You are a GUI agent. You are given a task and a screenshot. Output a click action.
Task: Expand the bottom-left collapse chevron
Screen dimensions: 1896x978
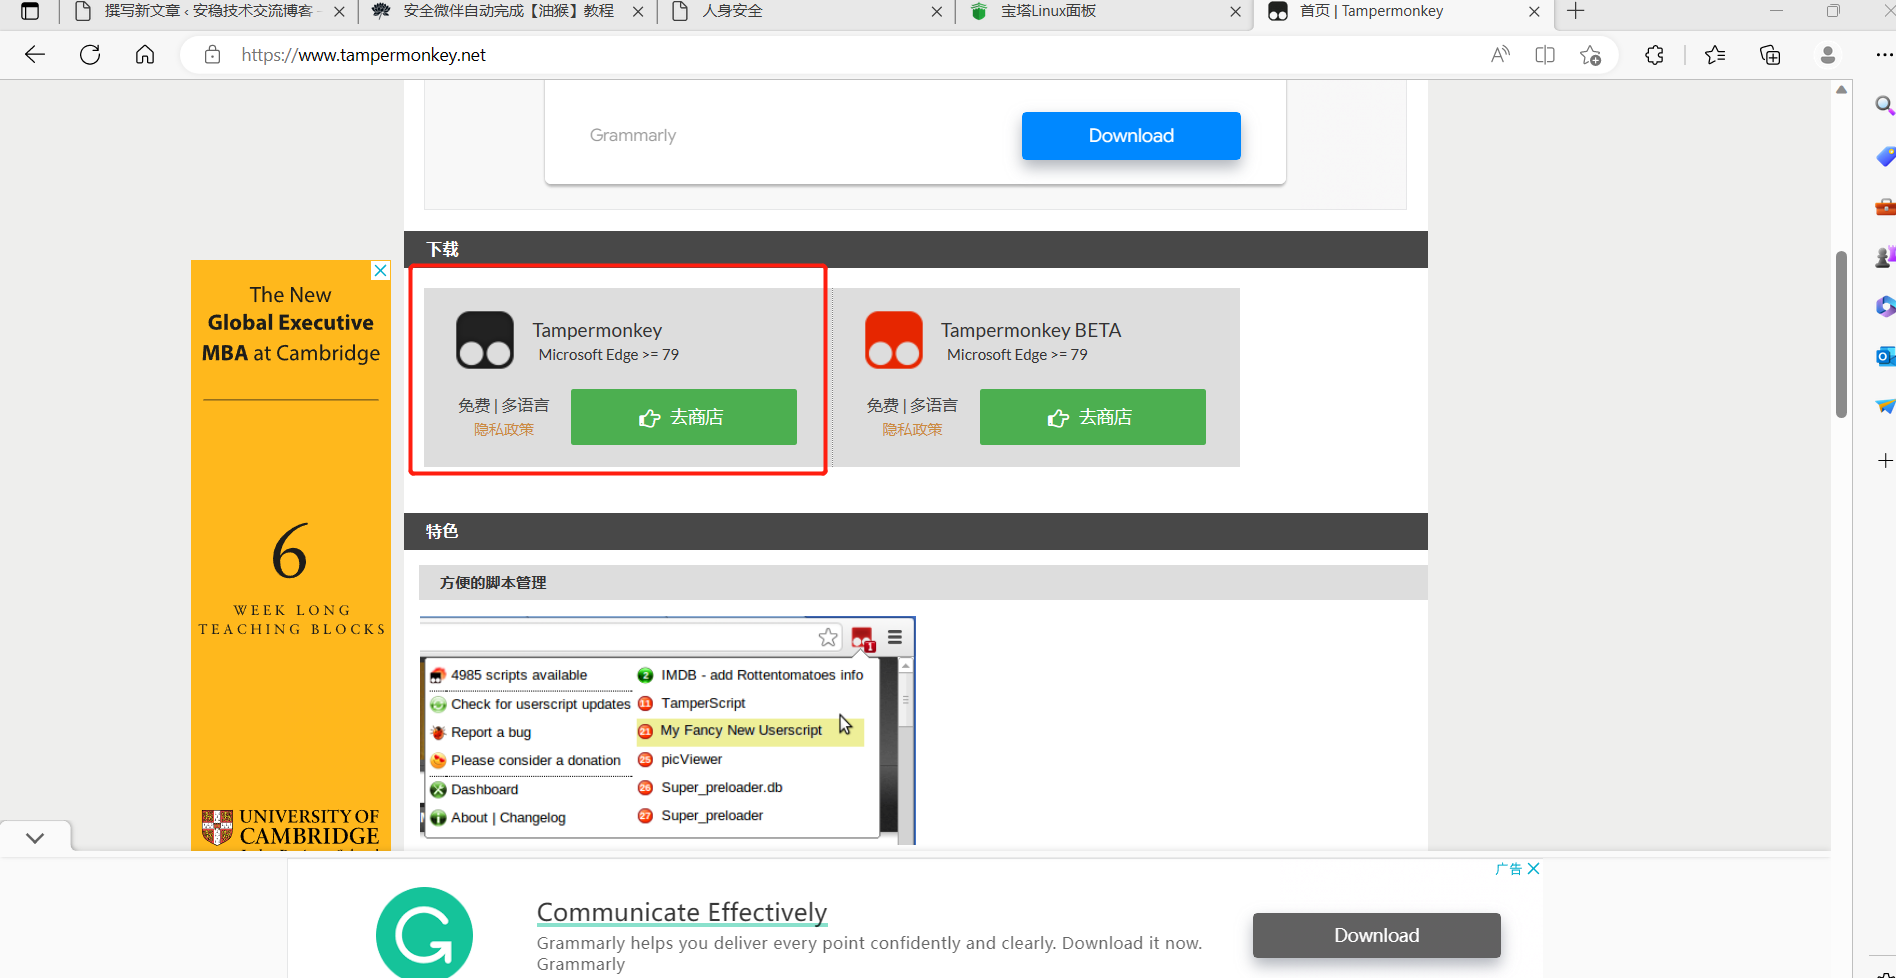click(35, 838)
